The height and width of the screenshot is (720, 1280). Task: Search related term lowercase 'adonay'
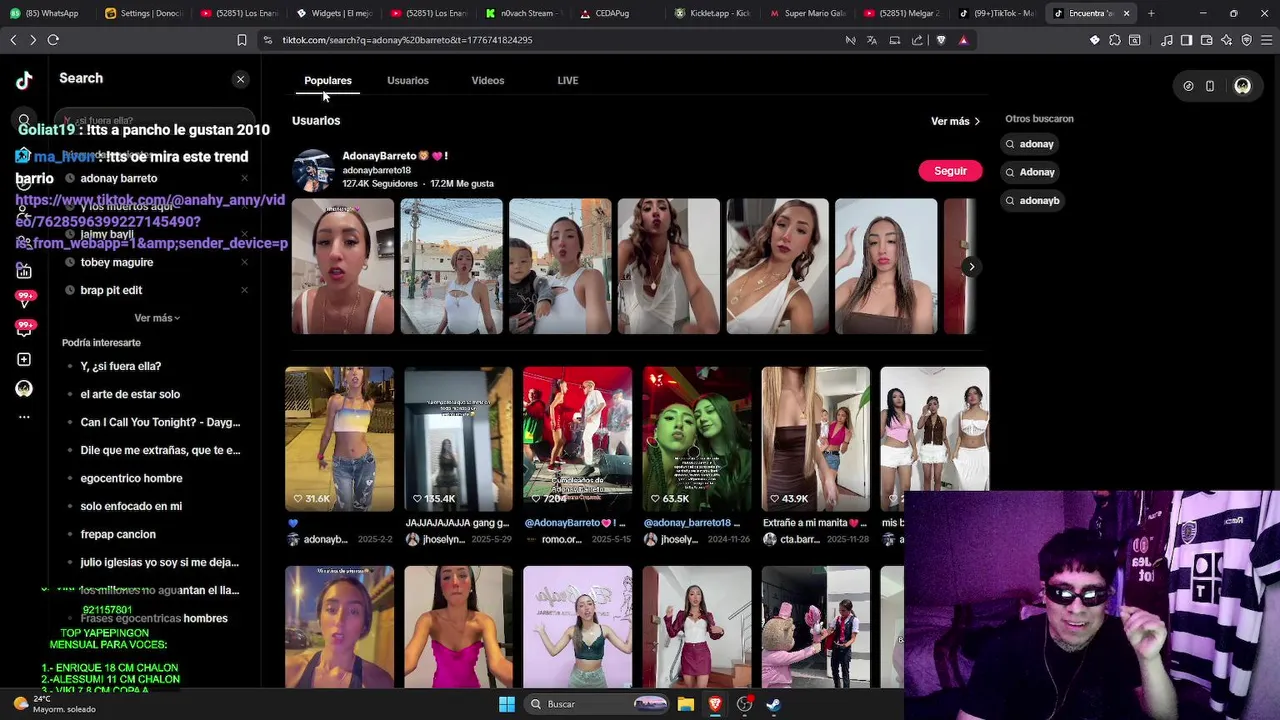click(x=1029, y=144)
